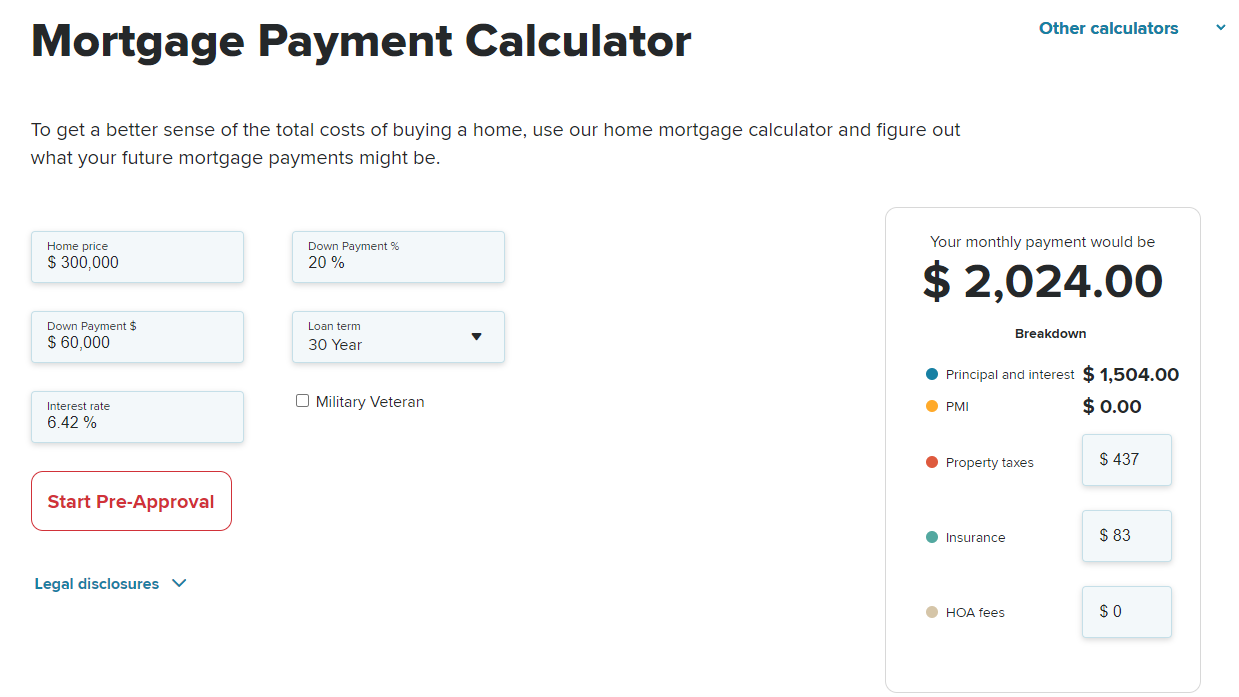Click chevron beside Legal disclosures
This screenshot has width=1239, height=697.
pyautogui.click(x=179, y=584)
